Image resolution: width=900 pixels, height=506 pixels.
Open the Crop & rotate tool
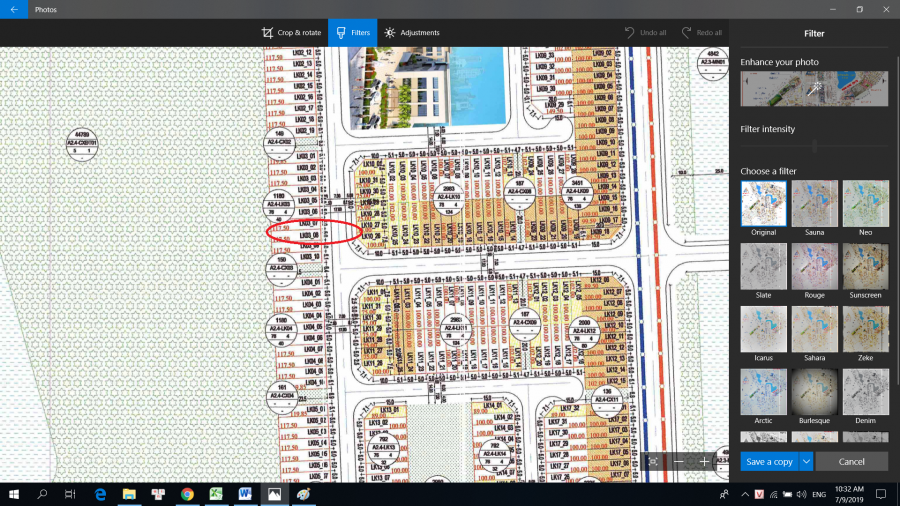291,33
